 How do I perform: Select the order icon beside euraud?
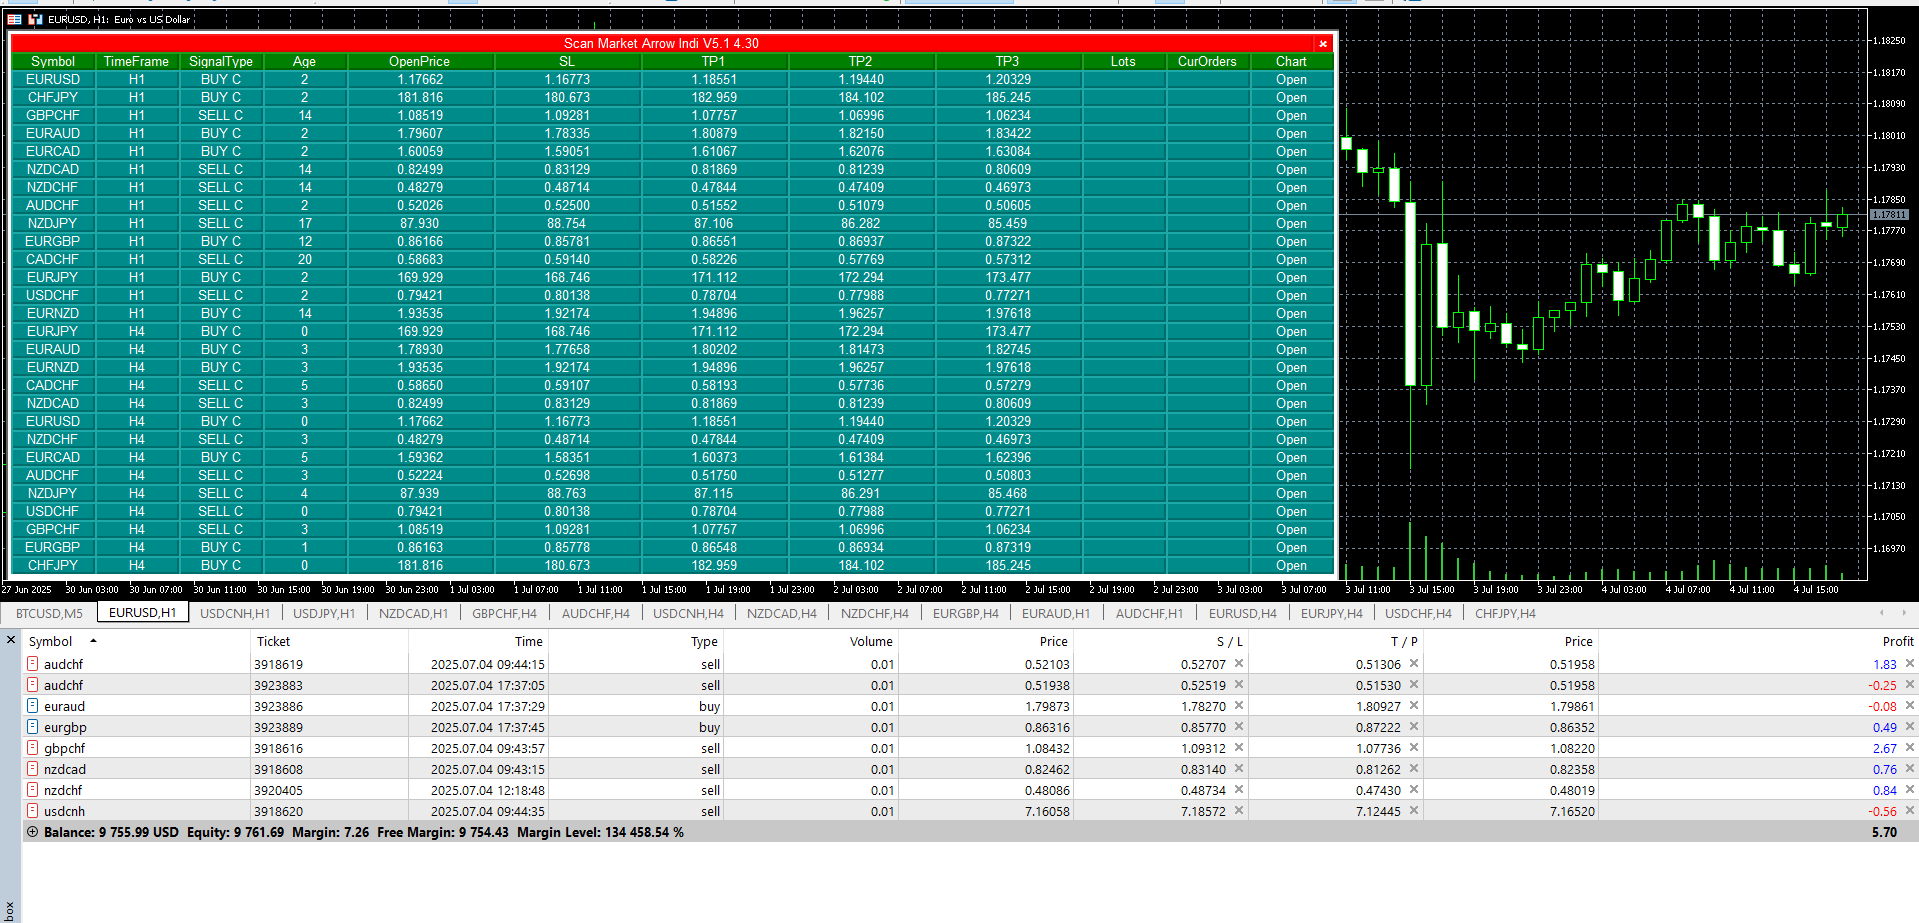[x=33, y=706]
